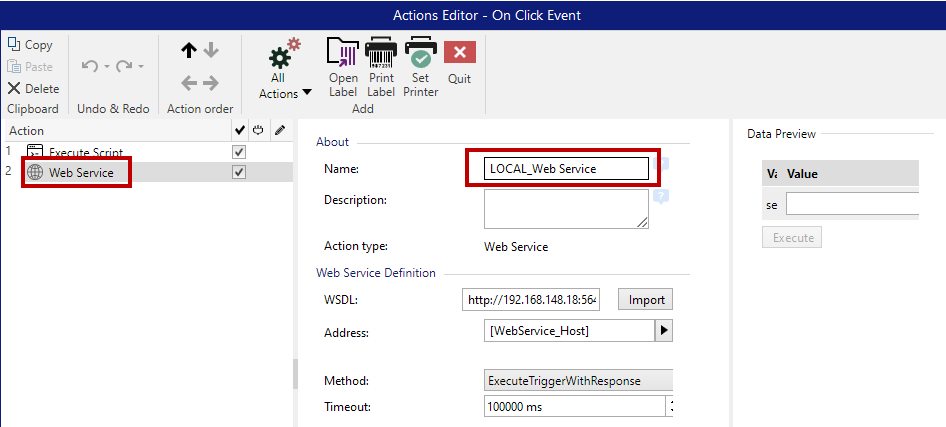946x427 pixels.
Task: Click the WSDL URL input field
Action: 531,299
